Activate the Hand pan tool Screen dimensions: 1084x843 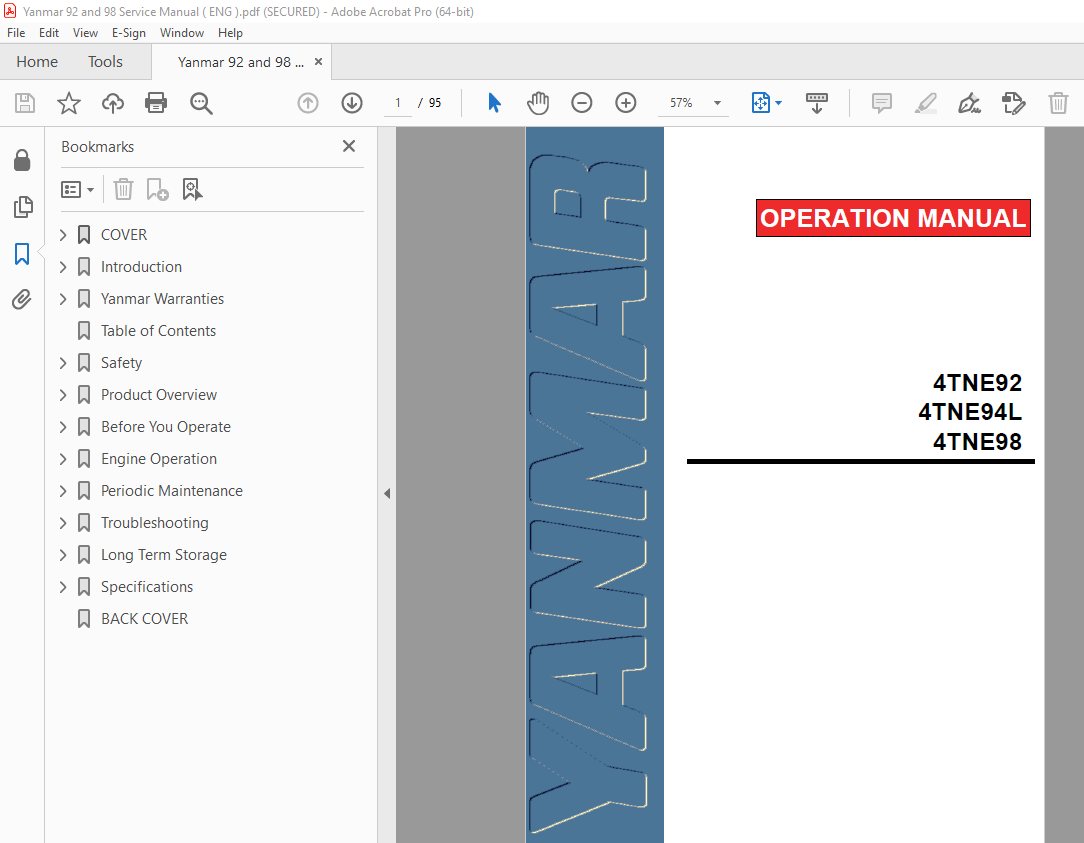tap(538, 103)
